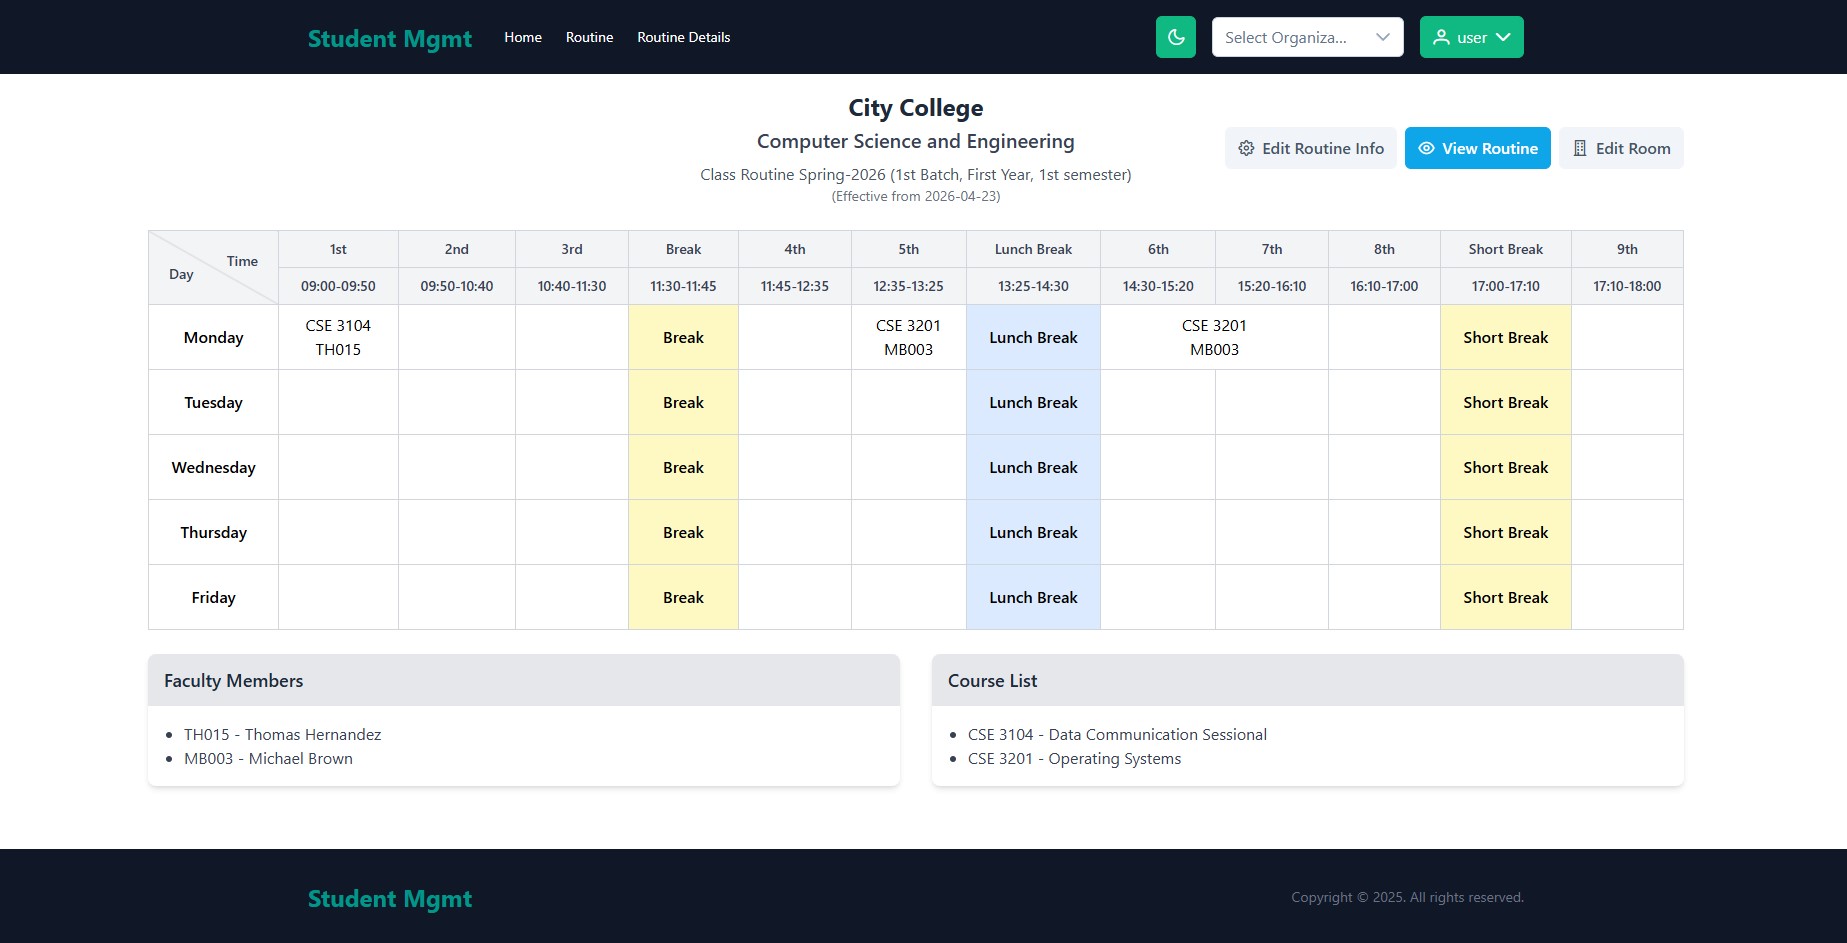Click the building icon in Edit Room
The height and width of the screenshot is (943, 1847).
1580,148
